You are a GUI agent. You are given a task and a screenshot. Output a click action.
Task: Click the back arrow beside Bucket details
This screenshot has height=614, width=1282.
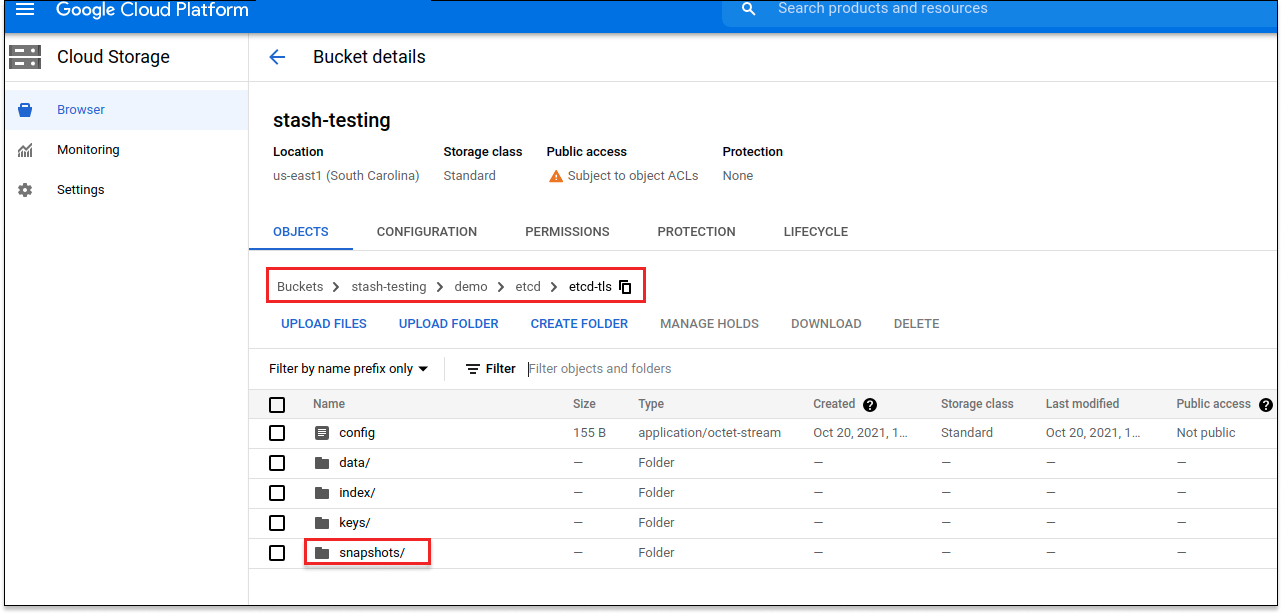pyautogui.click(x=277, y=57)
